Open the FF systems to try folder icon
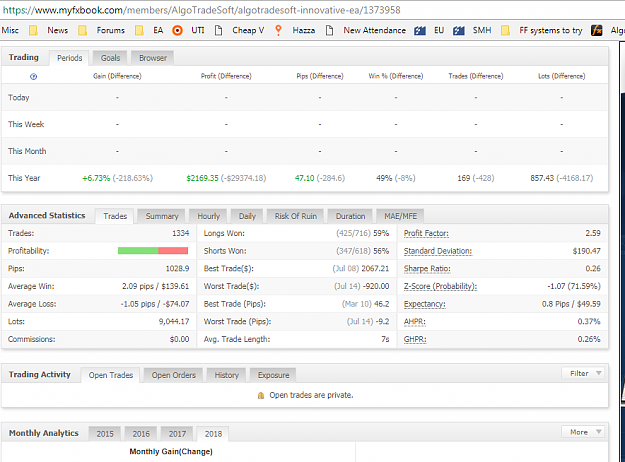625x462 pixels. [x=505, y=30]
